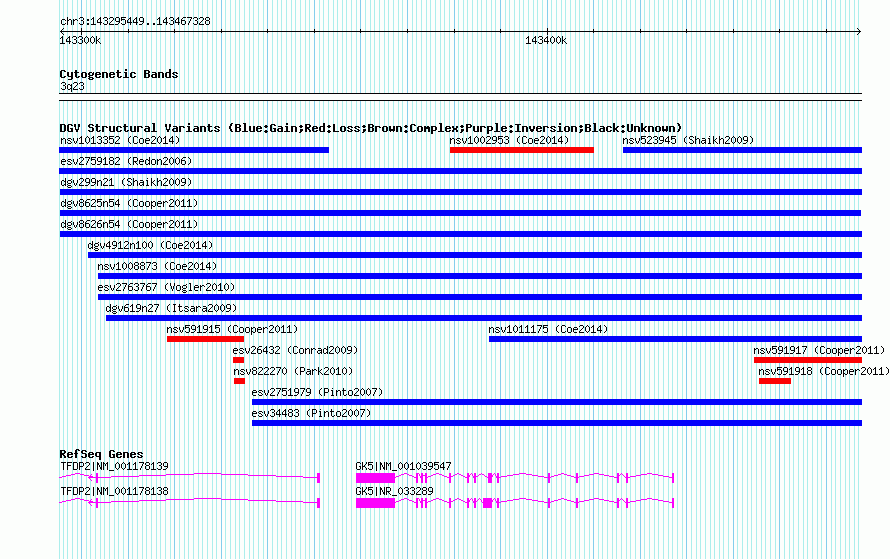The image size is (890, 559).
Task: Click the nsv1008873 (Coe2014) label
Action: tap(157, 266)
